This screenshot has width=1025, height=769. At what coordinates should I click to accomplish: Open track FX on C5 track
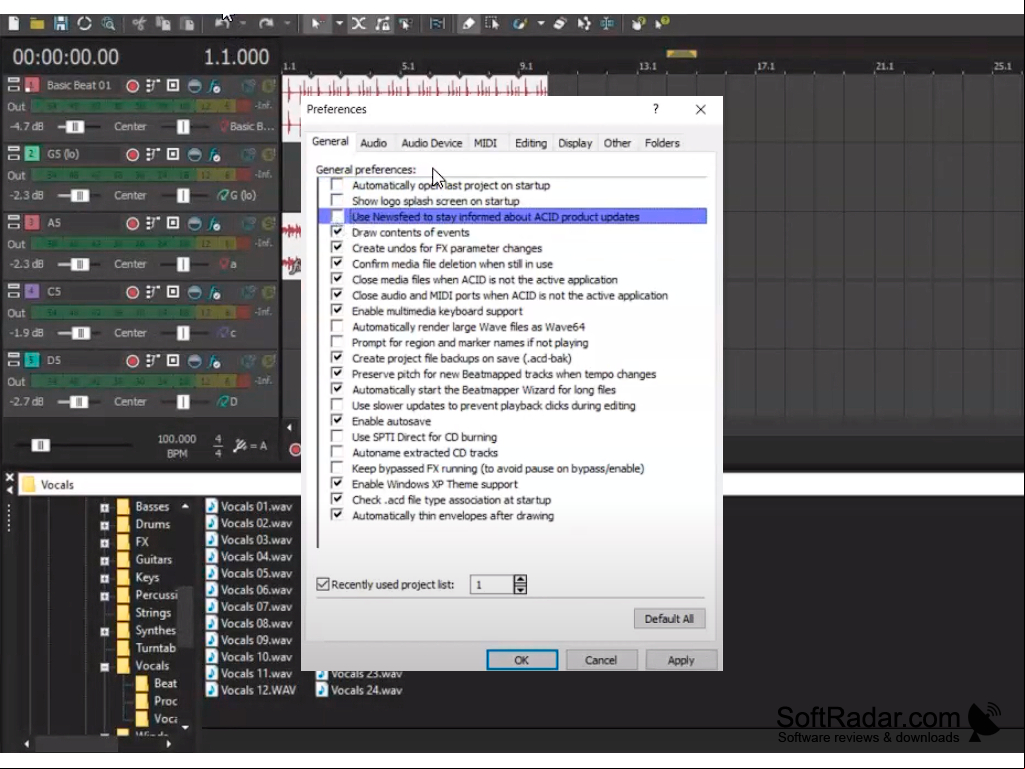[x=214, y=292]
